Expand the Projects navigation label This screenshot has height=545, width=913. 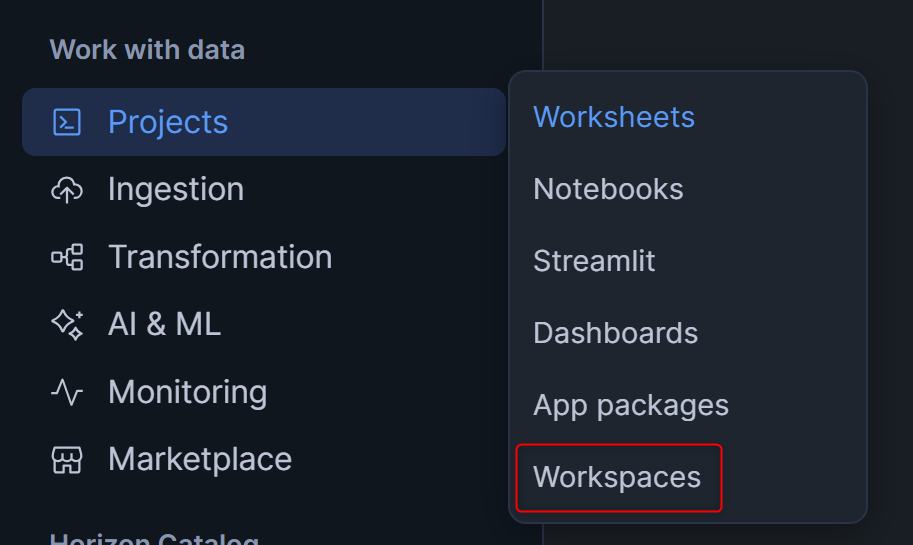(x=168, y=122)
